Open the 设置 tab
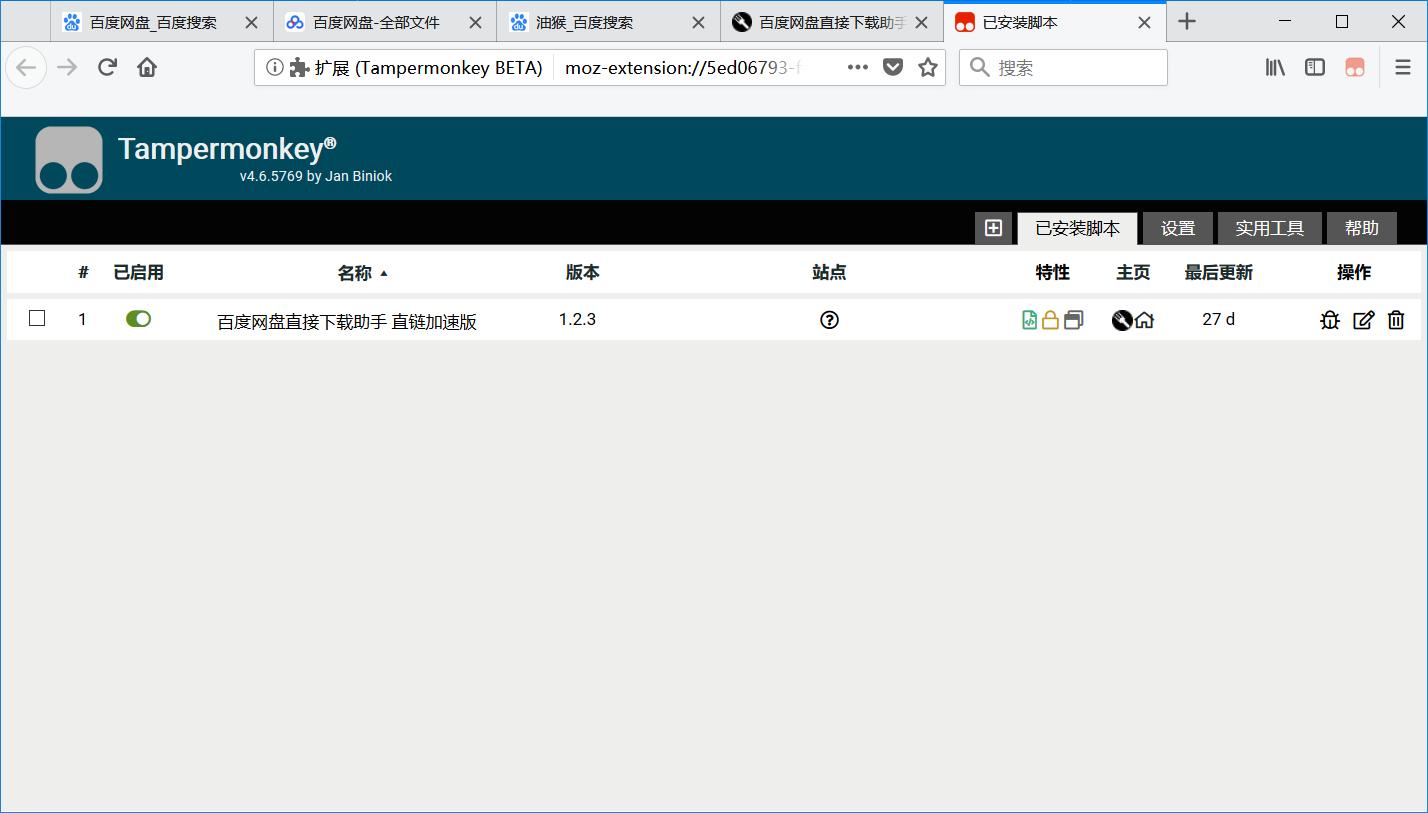 click(x=1178, y=228)
